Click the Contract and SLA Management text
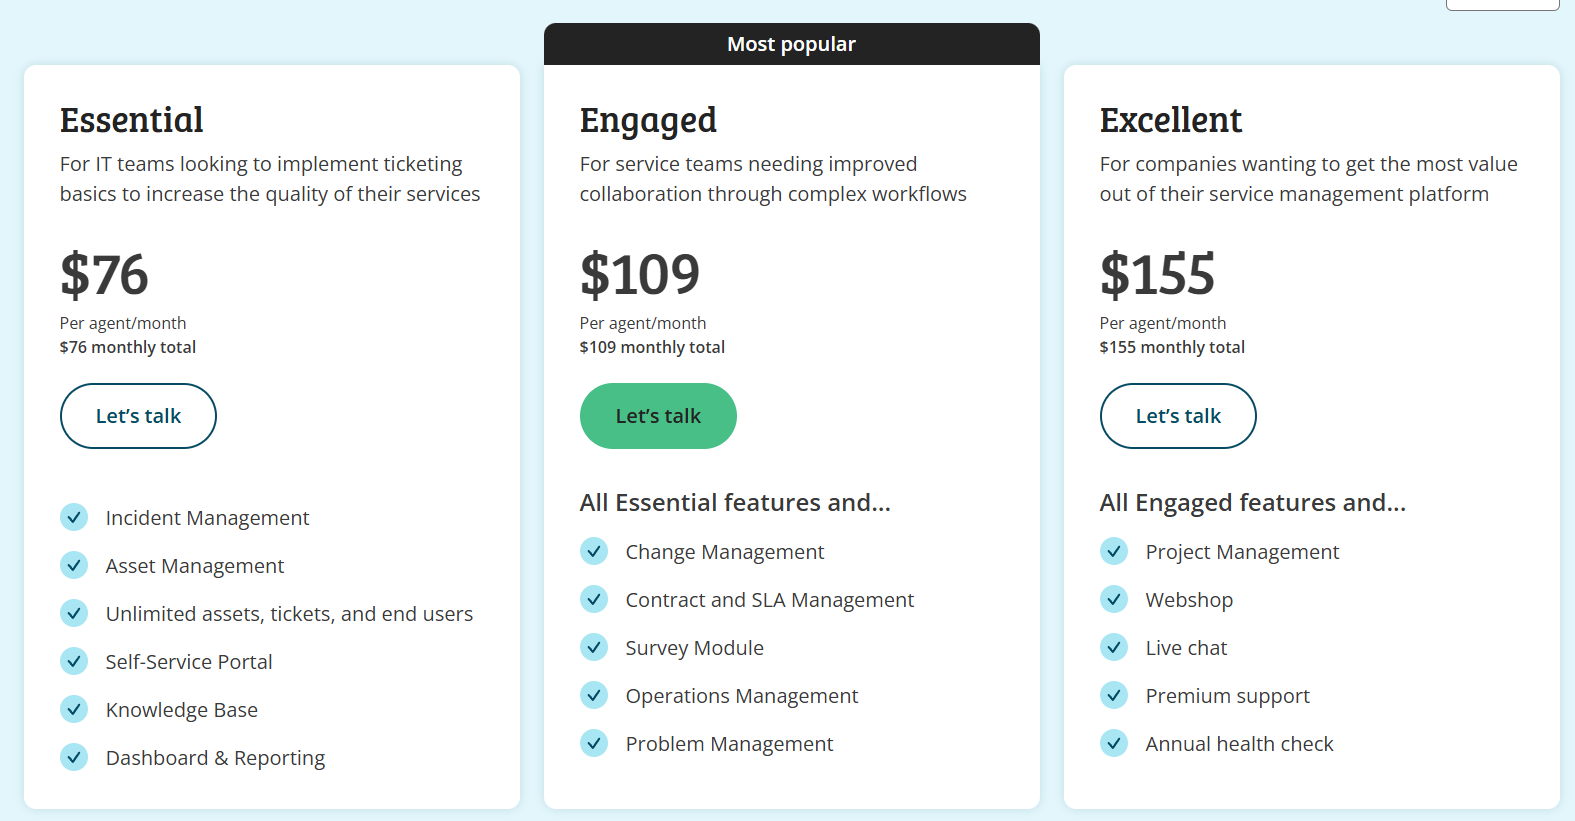The image size is (1575, 821). (769, 600)
